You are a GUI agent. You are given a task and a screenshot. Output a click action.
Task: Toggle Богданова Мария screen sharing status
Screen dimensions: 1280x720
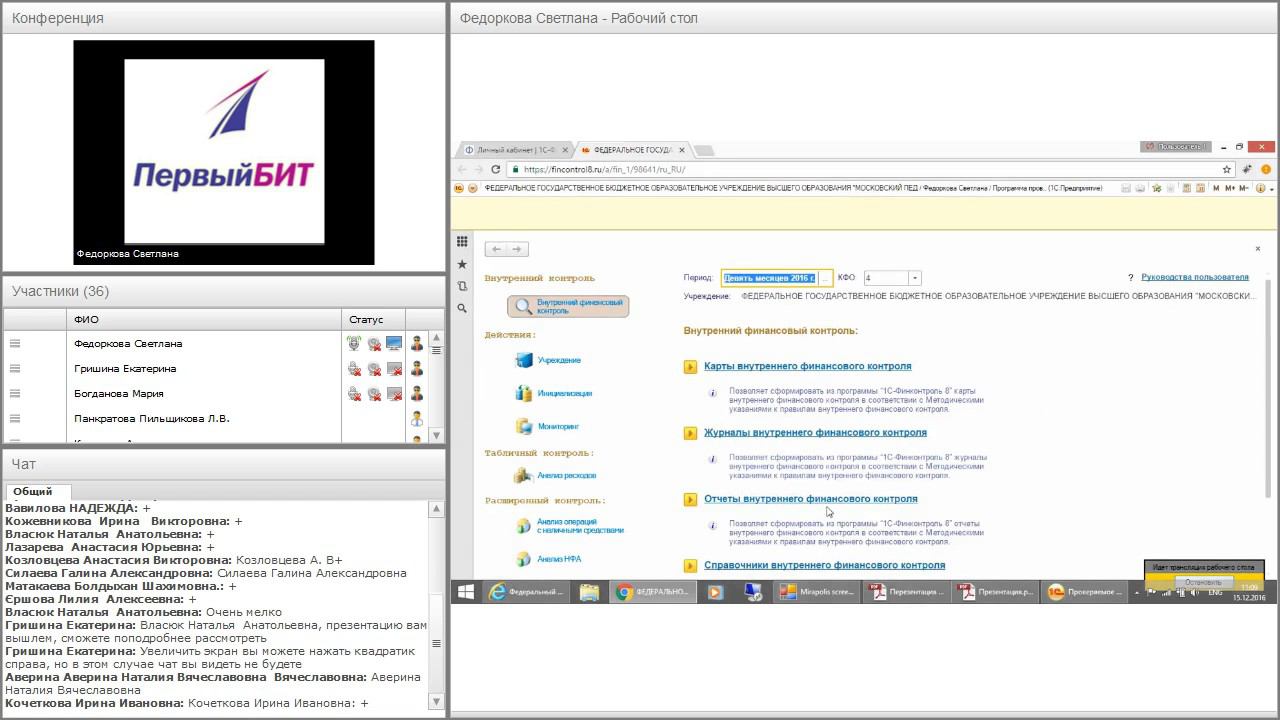pos(394,393)
